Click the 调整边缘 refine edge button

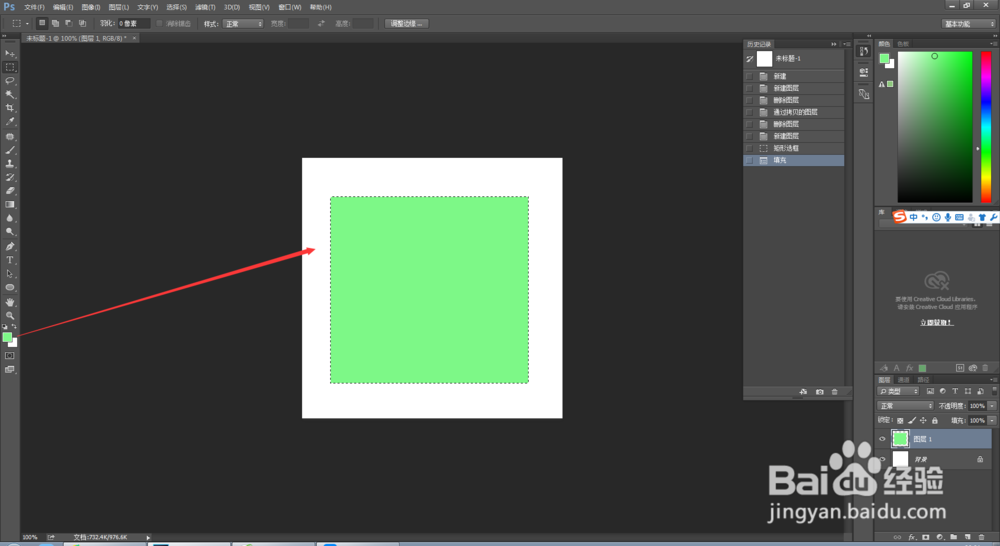406,24
